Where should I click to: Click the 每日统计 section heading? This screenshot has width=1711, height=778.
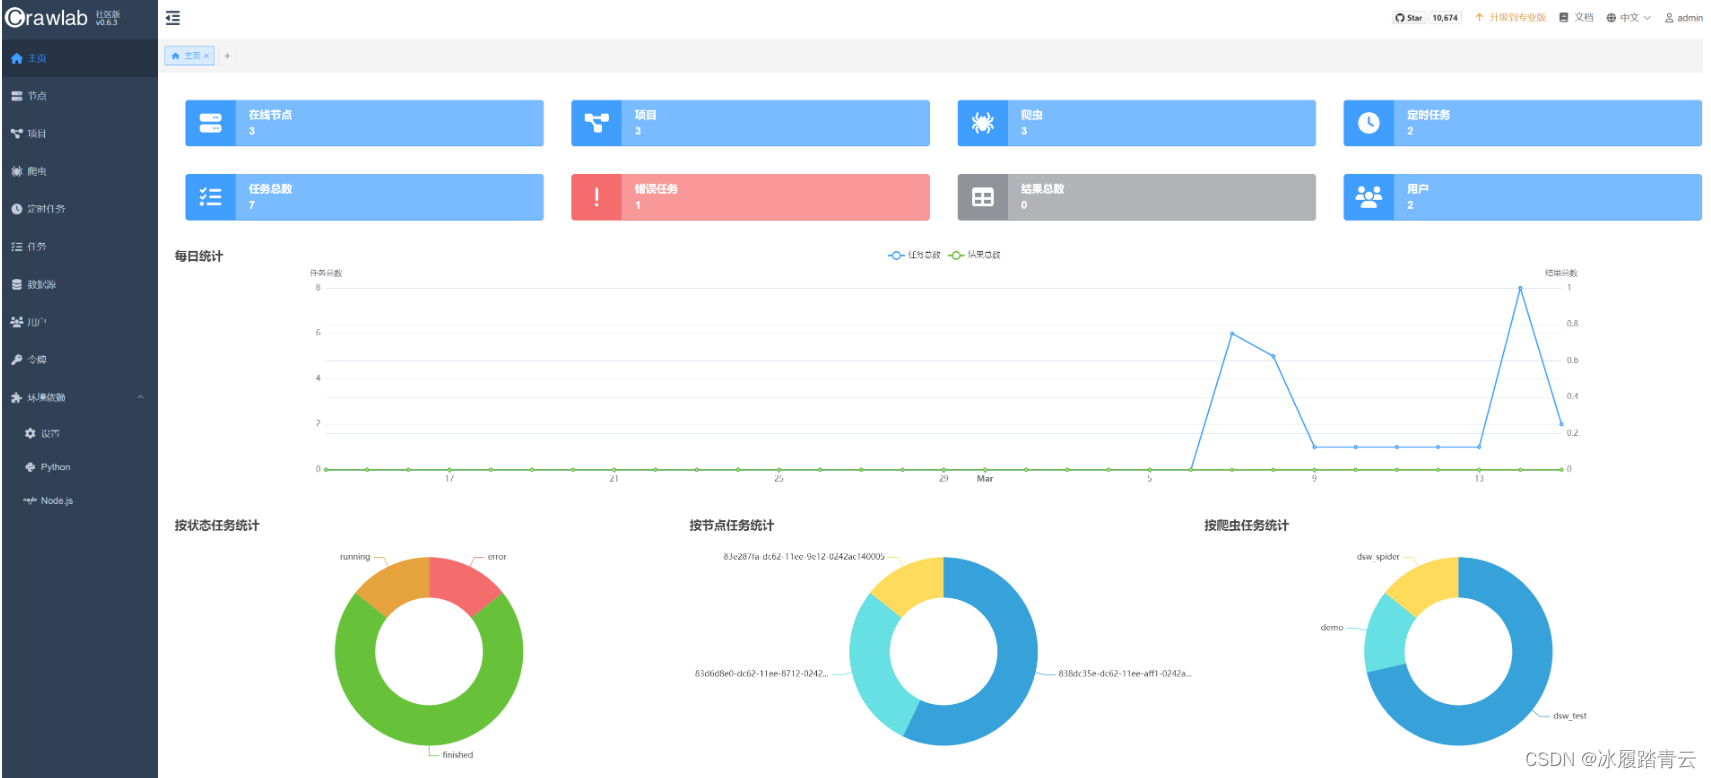(199, 256)
